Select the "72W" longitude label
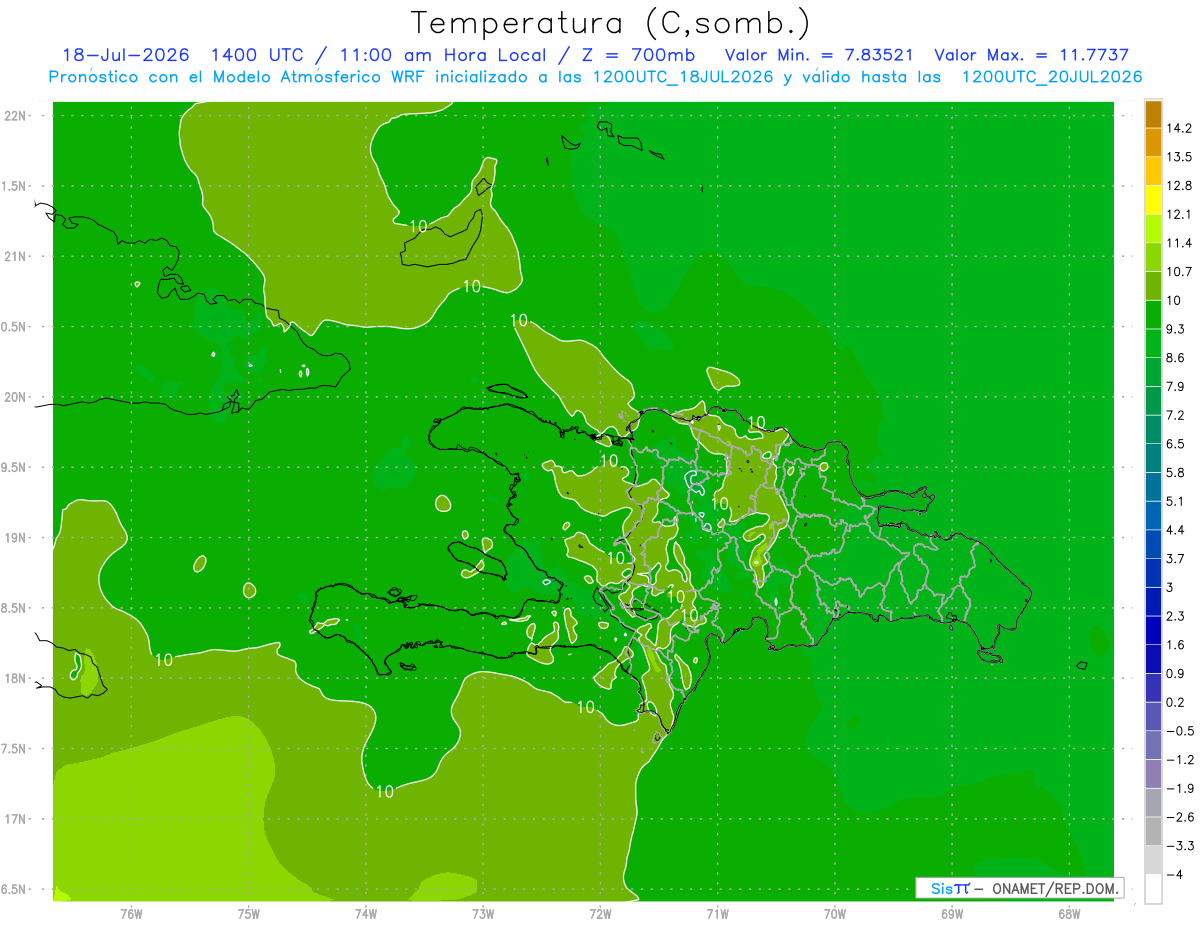 [x=600, y=914]
